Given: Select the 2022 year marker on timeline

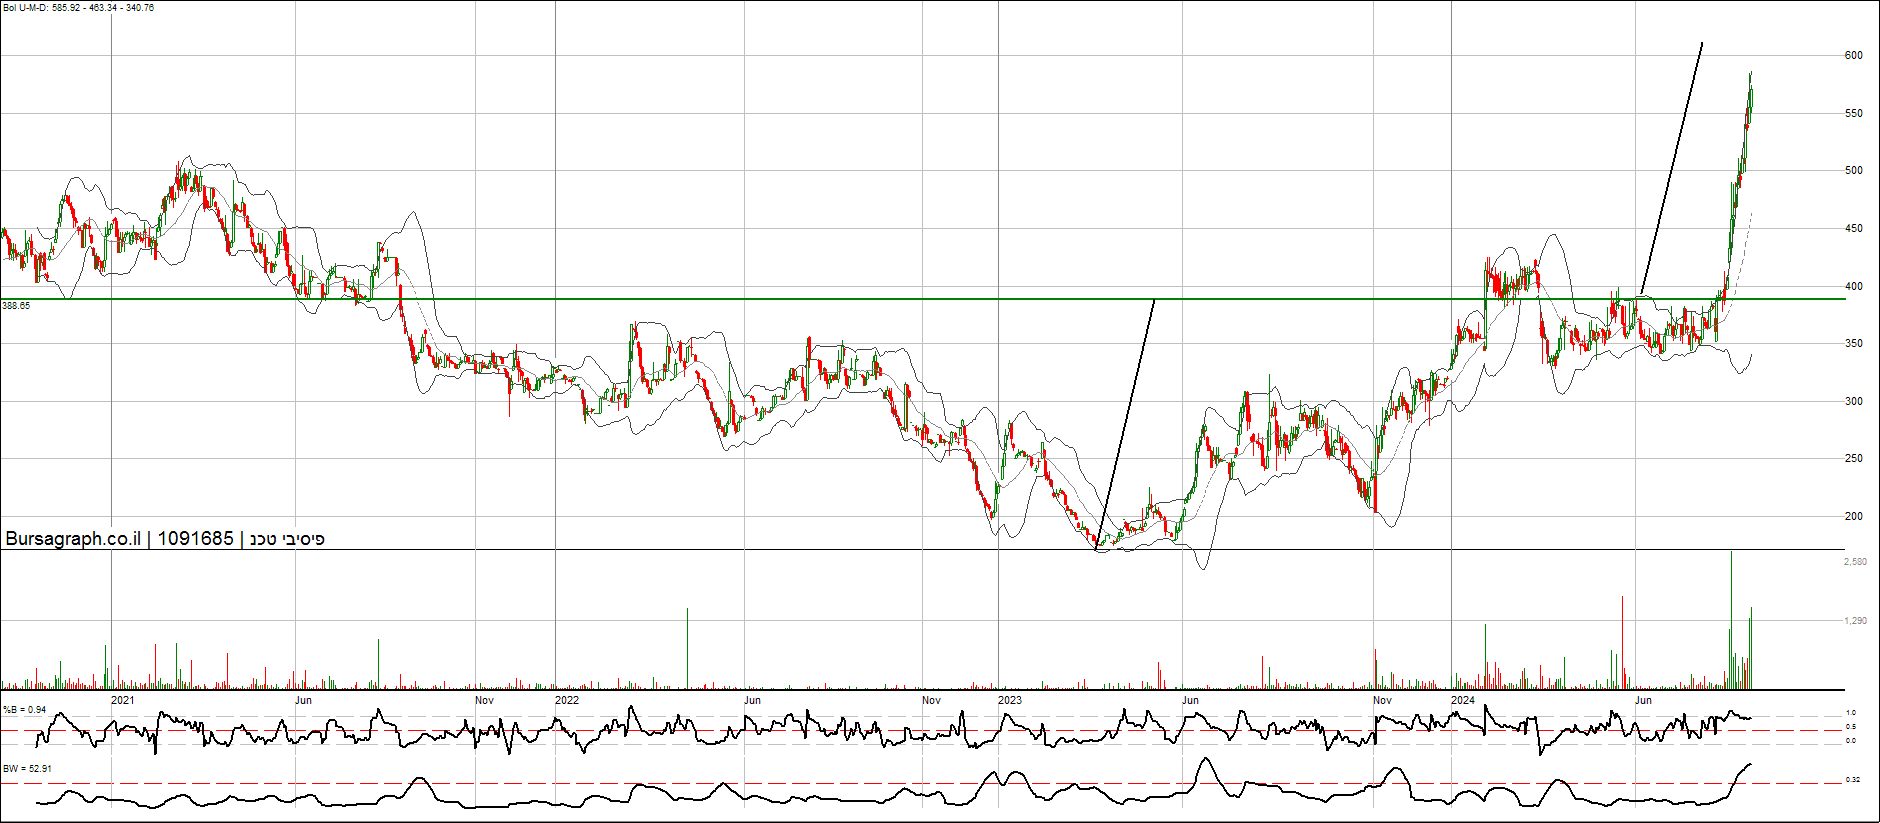Looking at the screenshot, I should click(567, 700).
